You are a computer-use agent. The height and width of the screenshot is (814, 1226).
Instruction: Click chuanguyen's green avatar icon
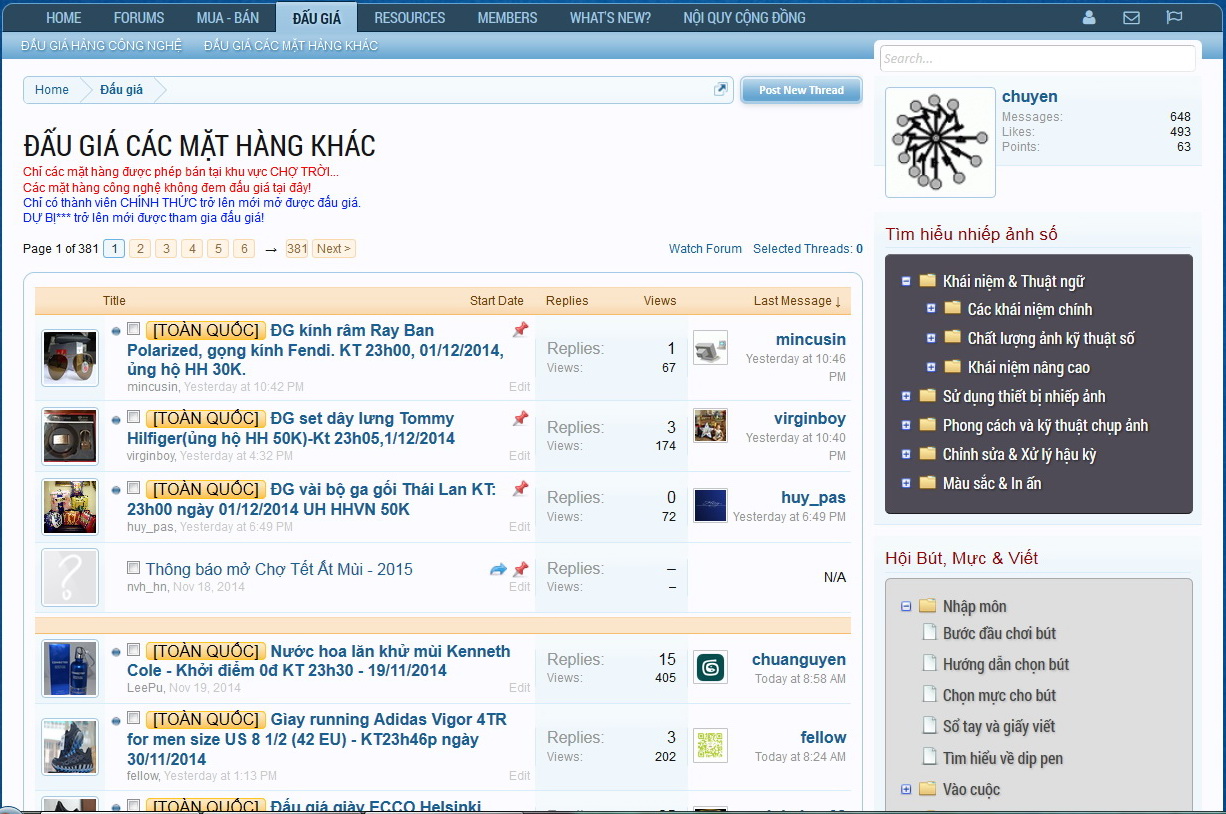(x=710, y=667)
